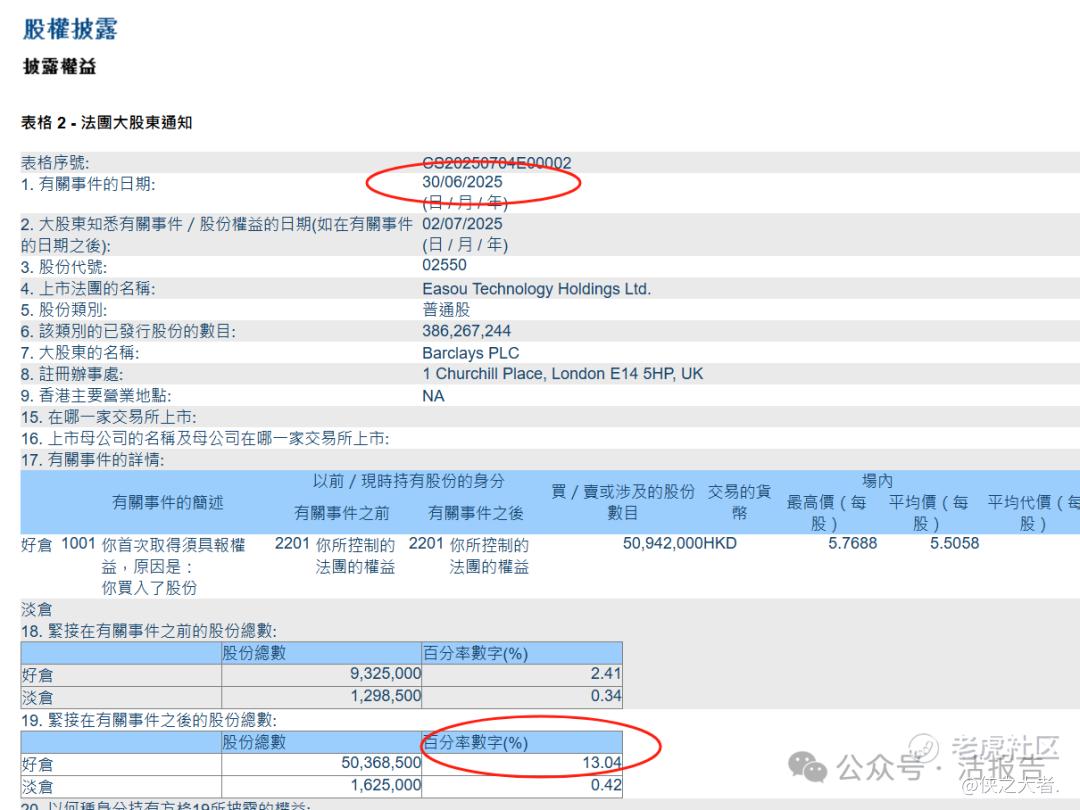The image size is (1080, 810).
Task: Select the average price 5.5058
Action: (x=955, y=543)
